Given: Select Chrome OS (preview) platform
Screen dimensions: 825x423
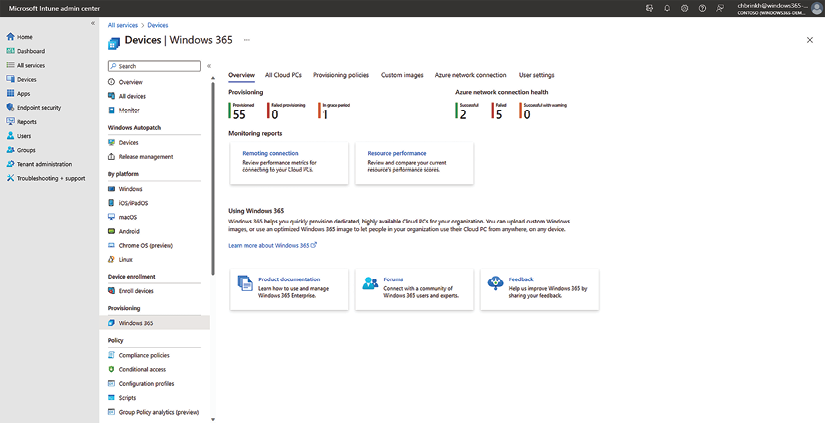Looking at the screenshot, I should point(140,246).
